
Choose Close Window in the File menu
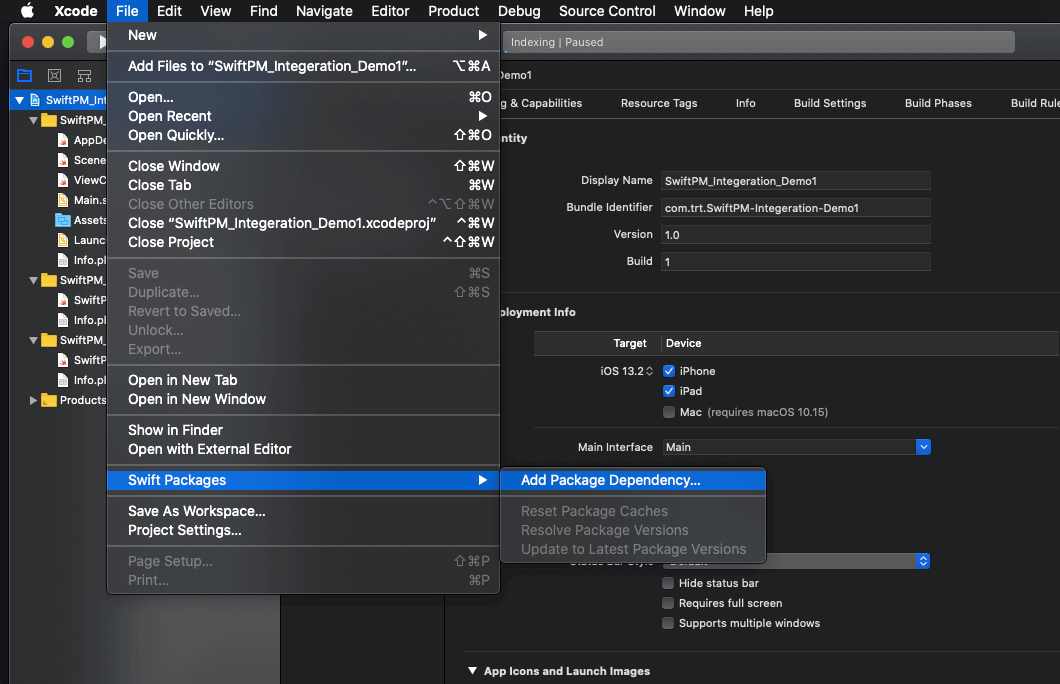303,166
